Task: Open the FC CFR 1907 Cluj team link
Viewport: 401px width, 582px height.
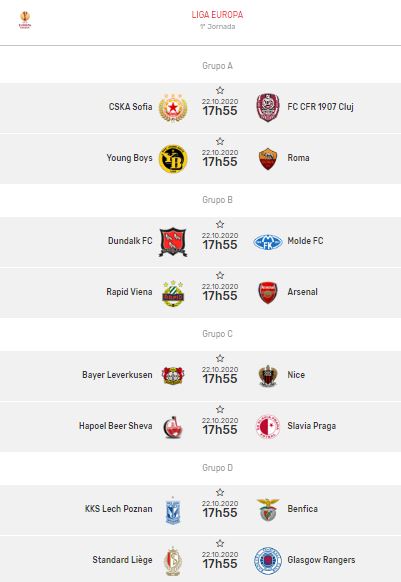Action: (x=320, y=107)
